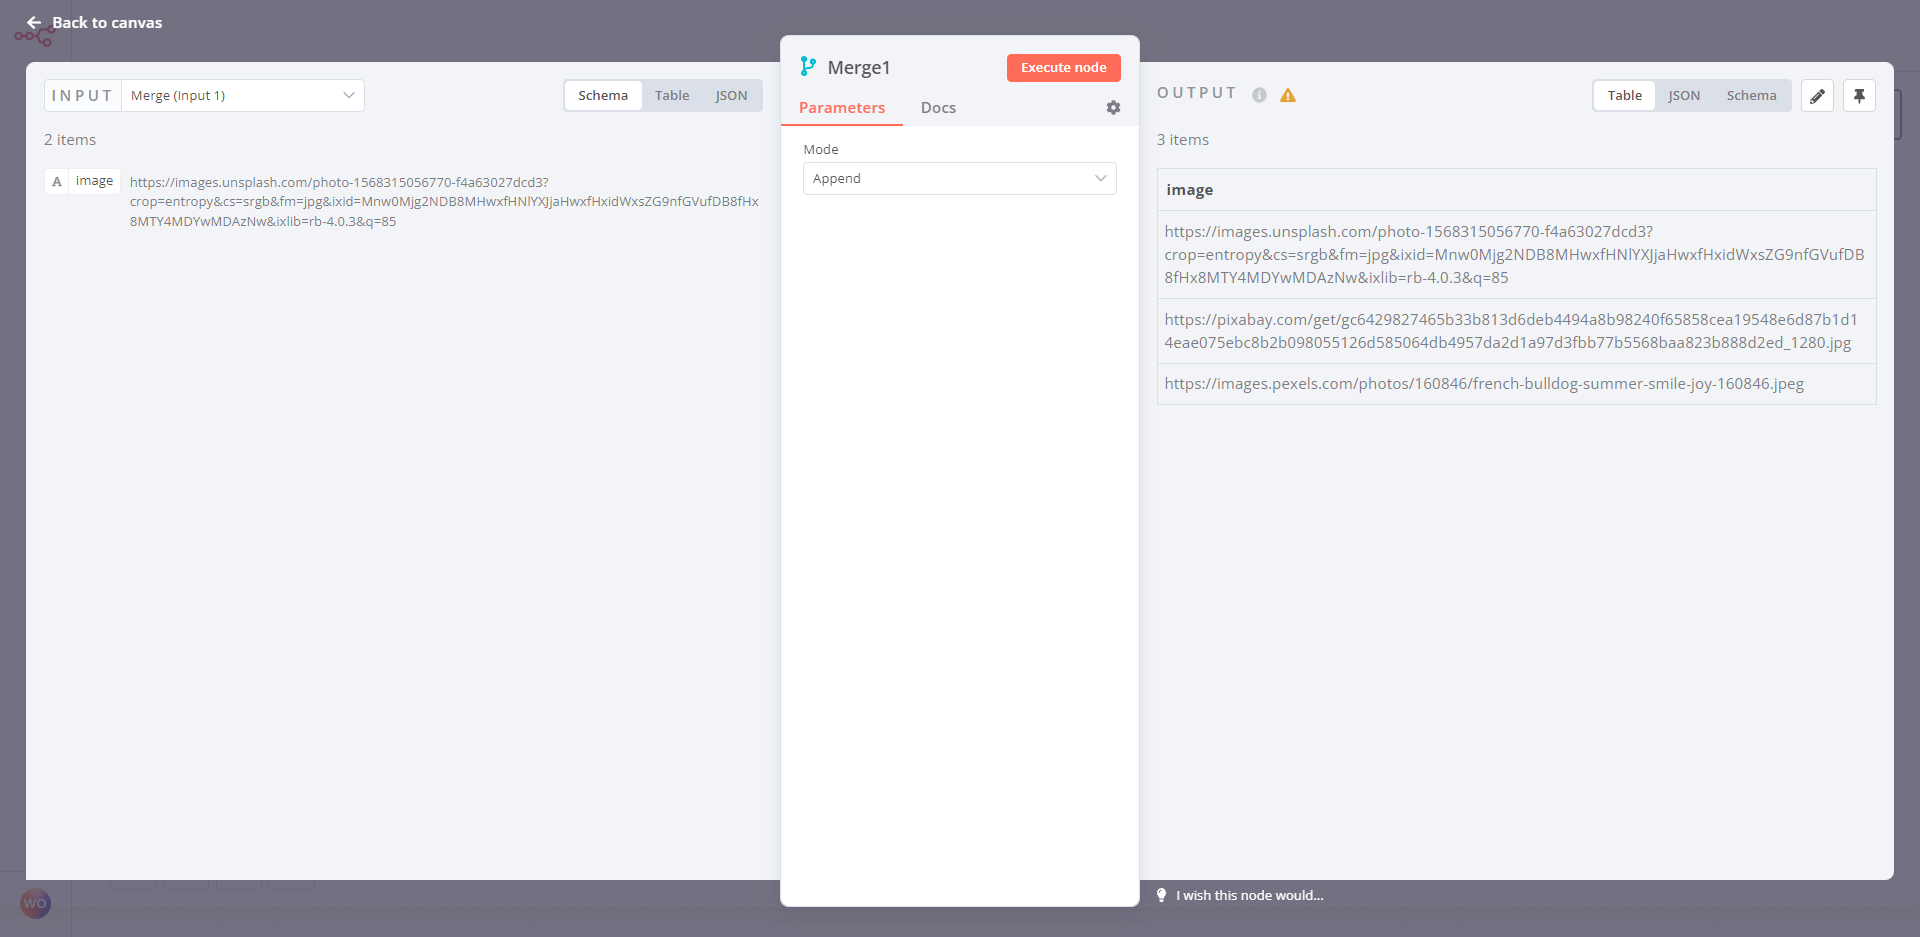The width and height of the screenshot is (1920, 937).
Task: Click the Execute node button
Action: 1063,67
